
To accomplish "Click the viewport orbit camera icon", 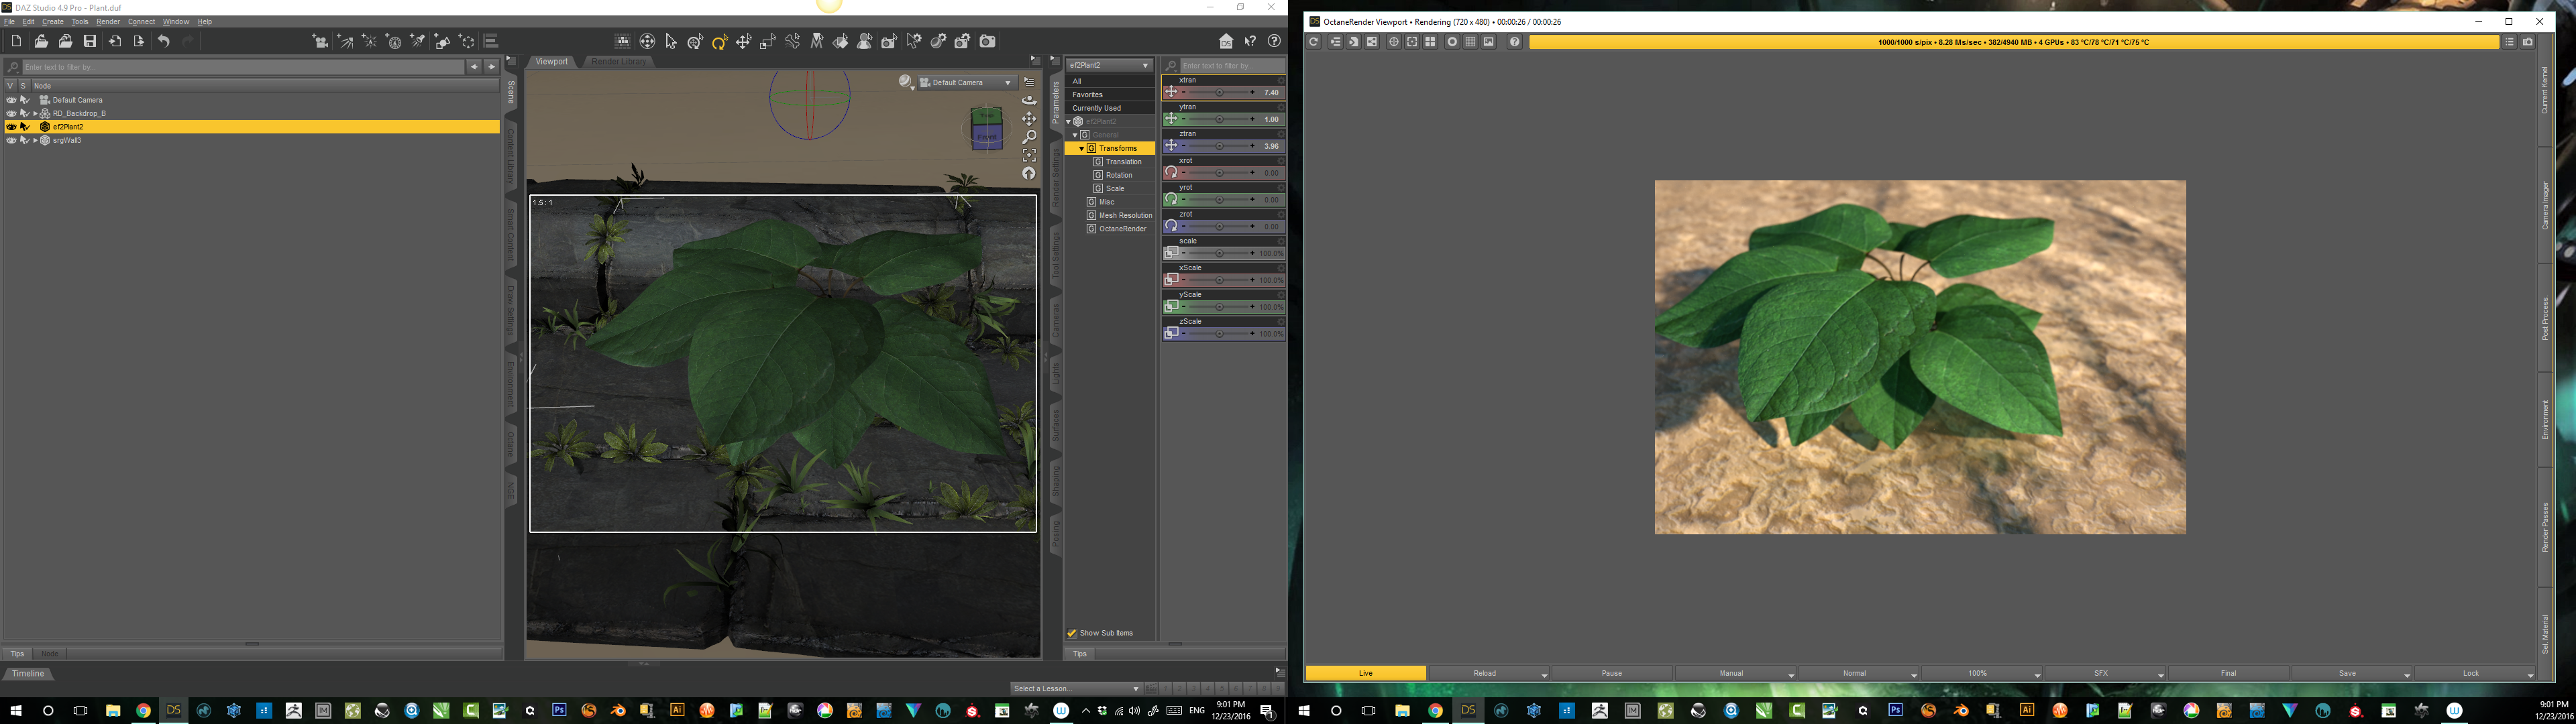I will (1029, 100).
